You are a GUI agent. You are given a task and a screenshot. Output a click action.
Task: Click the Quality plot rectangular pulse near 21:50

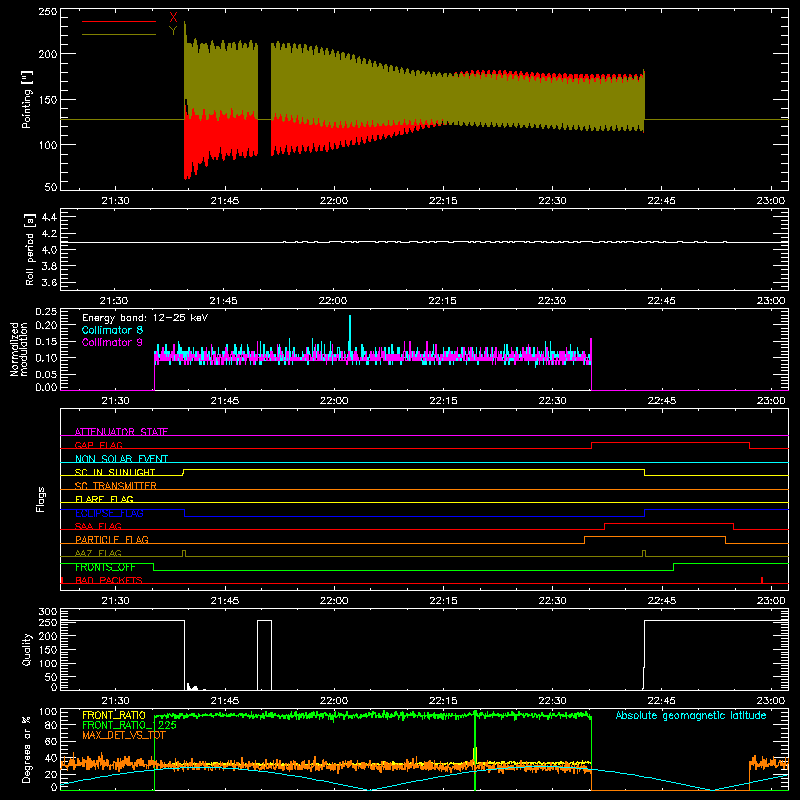tap(264, 655)
